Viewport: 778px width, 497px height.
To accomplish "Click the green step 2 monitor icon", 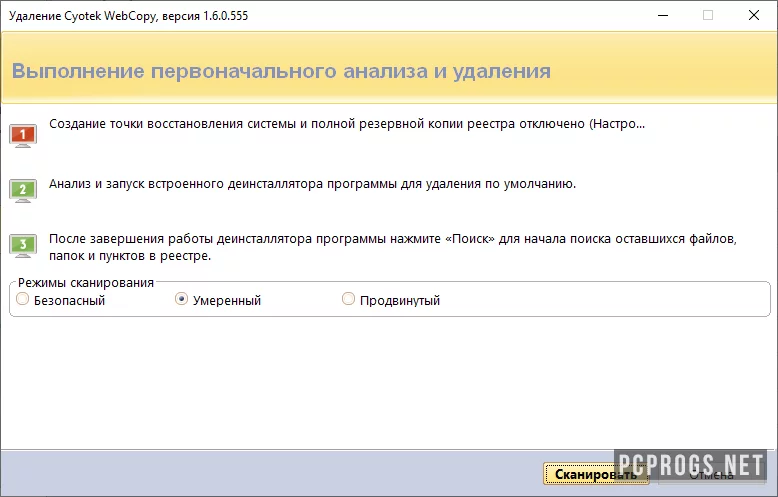I will coord(23,191).
